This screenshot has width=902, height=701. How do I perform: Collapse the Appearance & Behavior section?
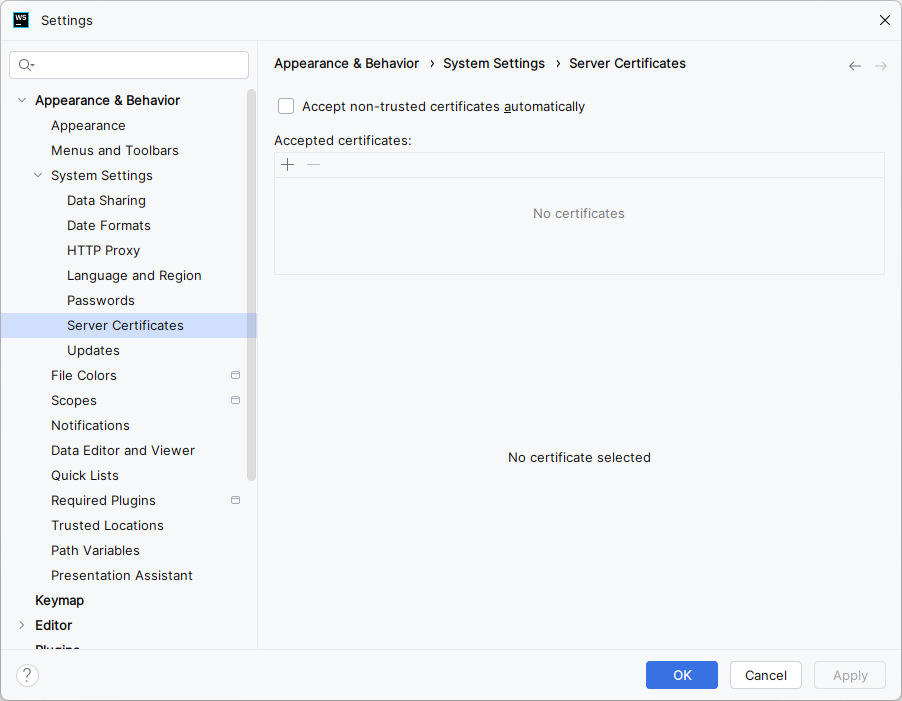(22, 100)
